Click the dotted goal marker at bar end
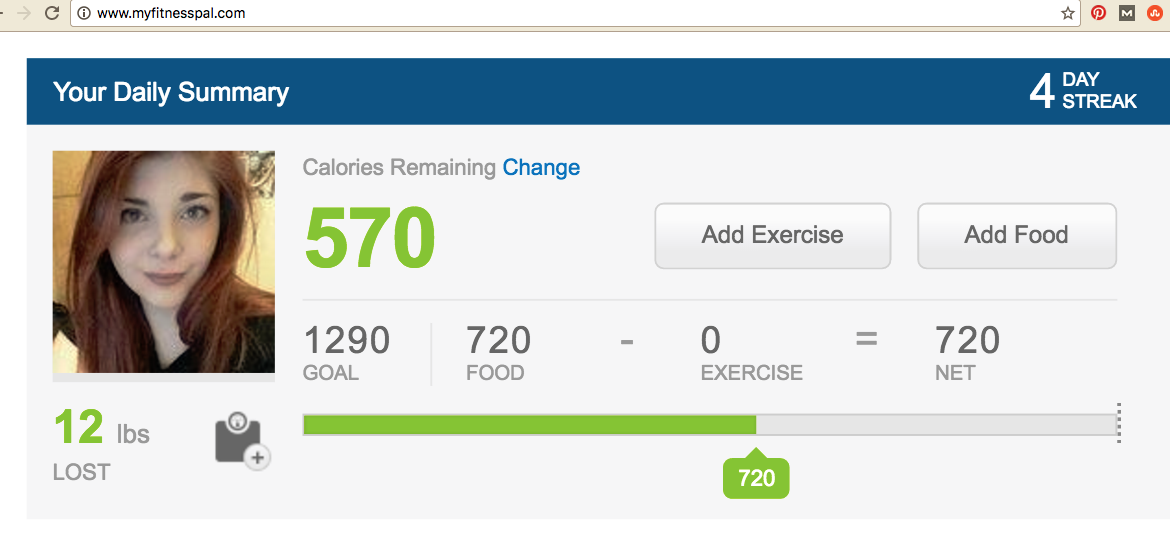 pos(1119,423)
